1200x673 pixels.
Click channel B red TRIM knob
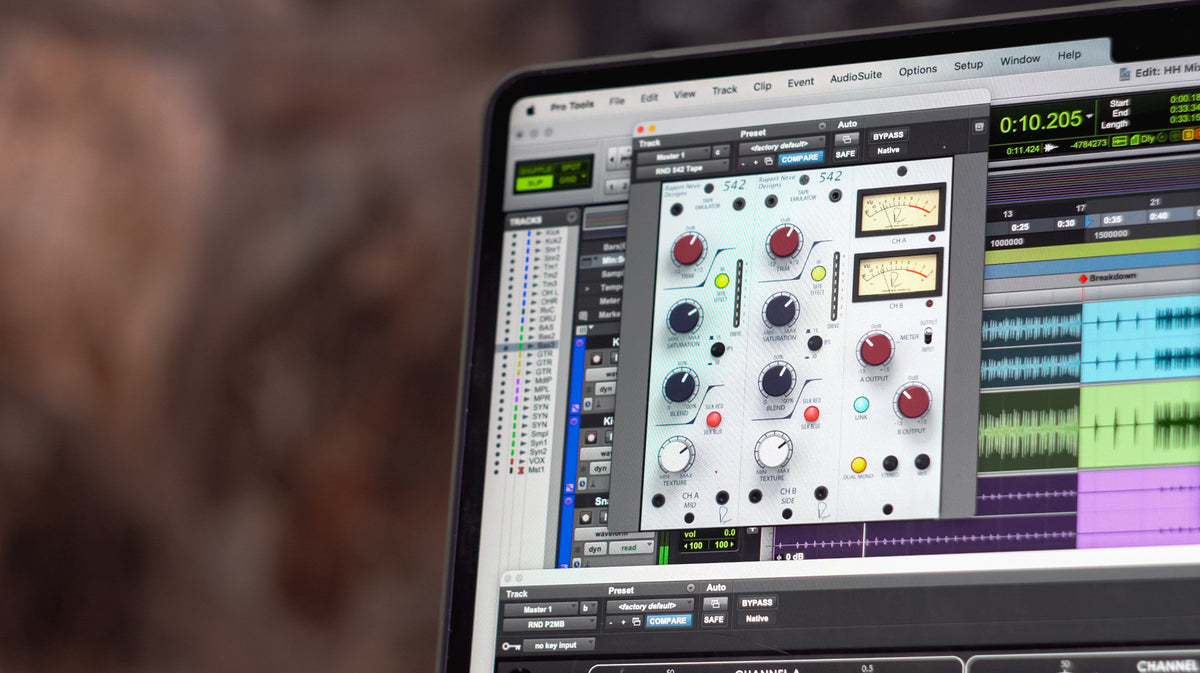coord(785,241)
